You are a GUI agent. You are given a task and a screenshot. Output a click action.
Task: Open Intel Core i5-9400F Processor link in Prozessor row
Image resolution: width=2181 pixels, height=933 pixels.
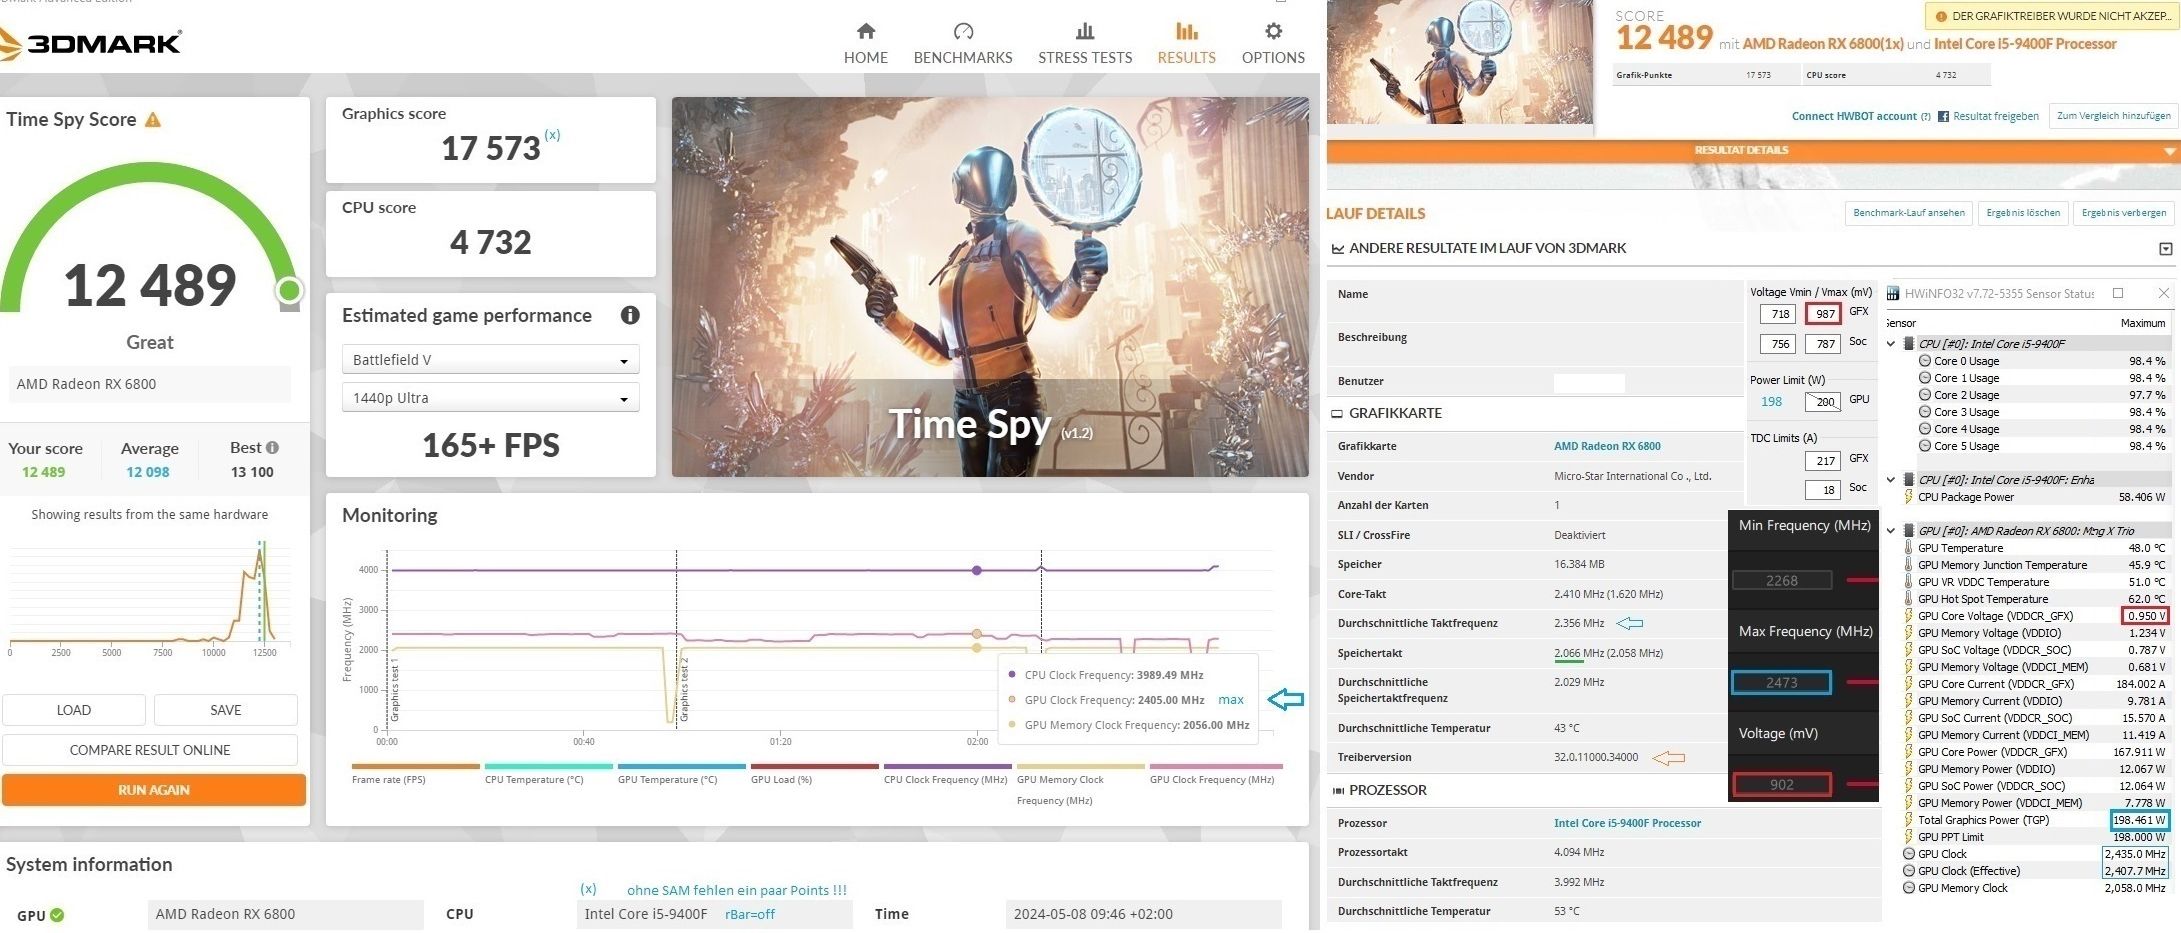tap(1627, 824)
